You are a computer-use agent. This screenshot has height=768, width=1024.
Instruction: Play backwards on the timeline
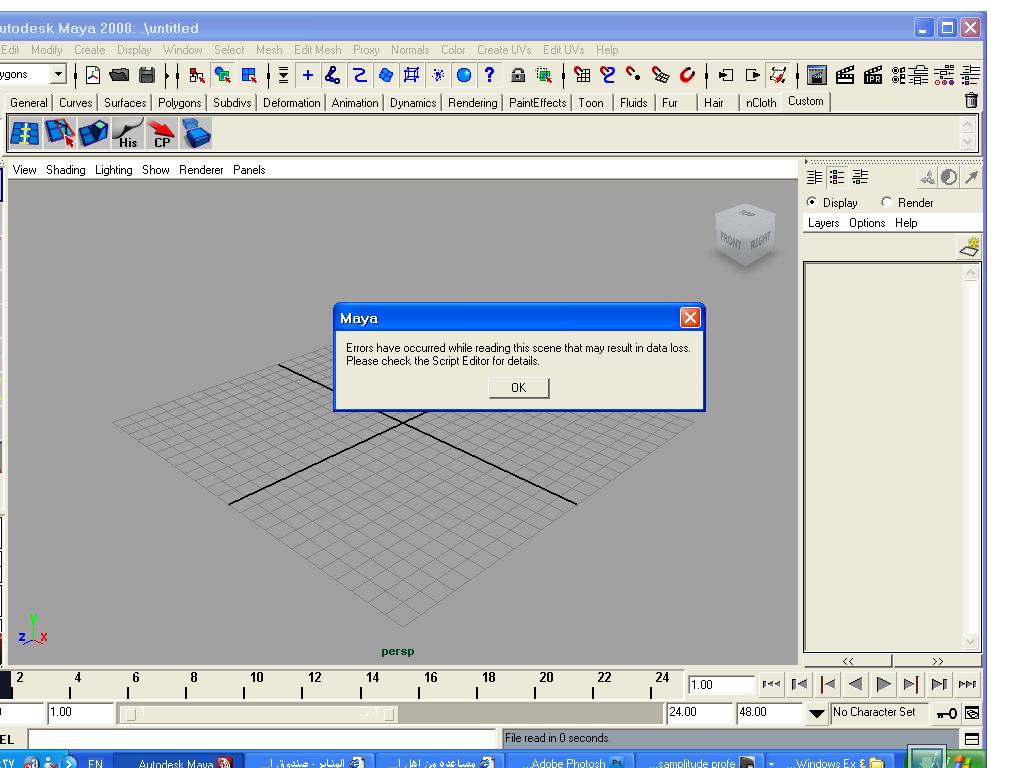tap(856, 684)
